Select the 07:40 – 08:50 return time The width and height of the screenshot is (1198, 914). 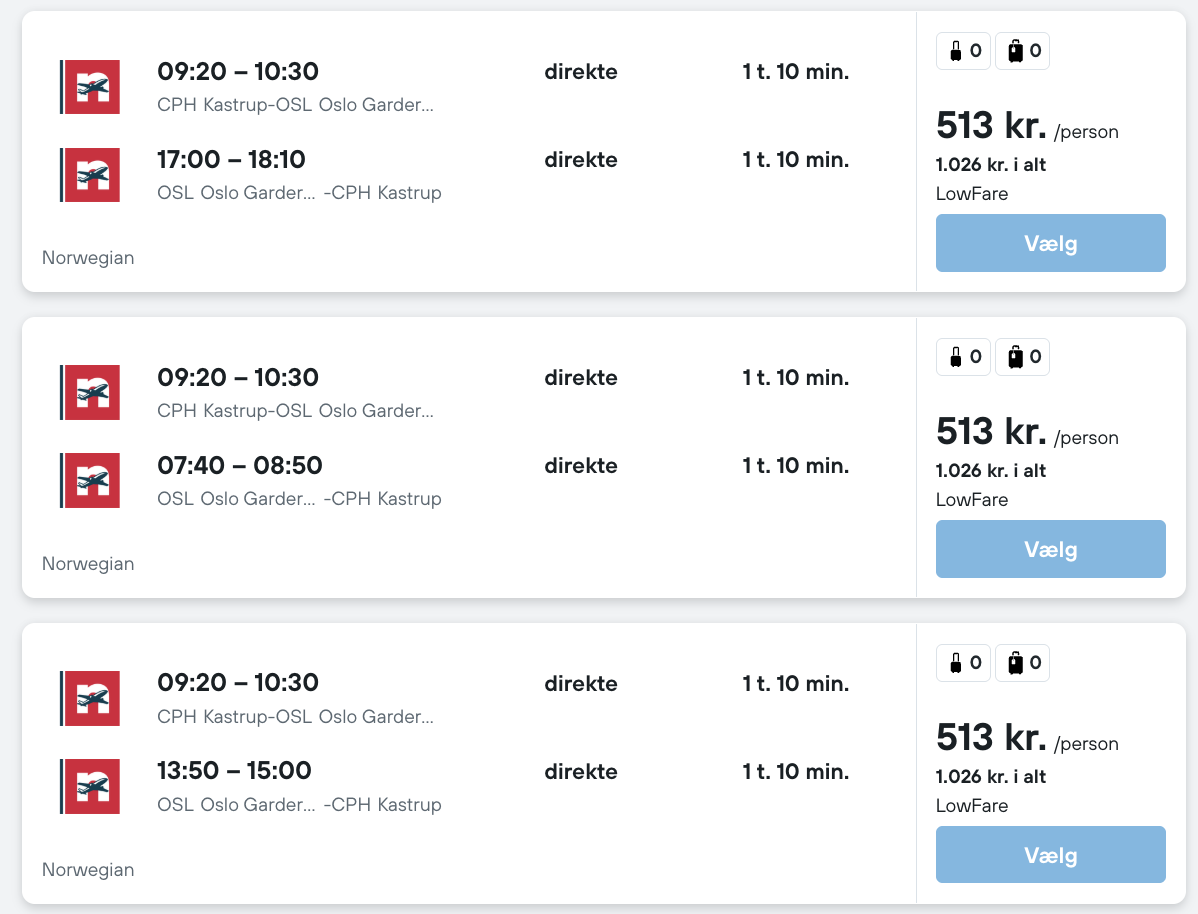click(x=240, y=466)
